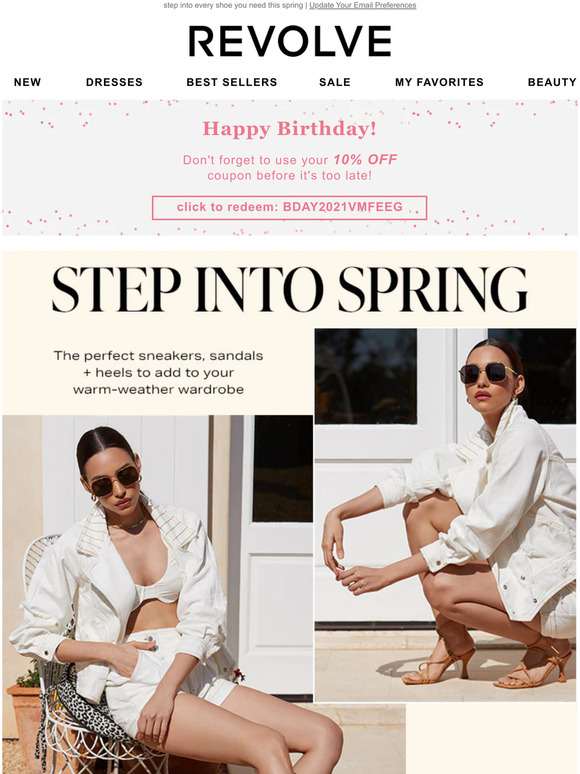Open the SALE menu item

(x=335, y=82)
